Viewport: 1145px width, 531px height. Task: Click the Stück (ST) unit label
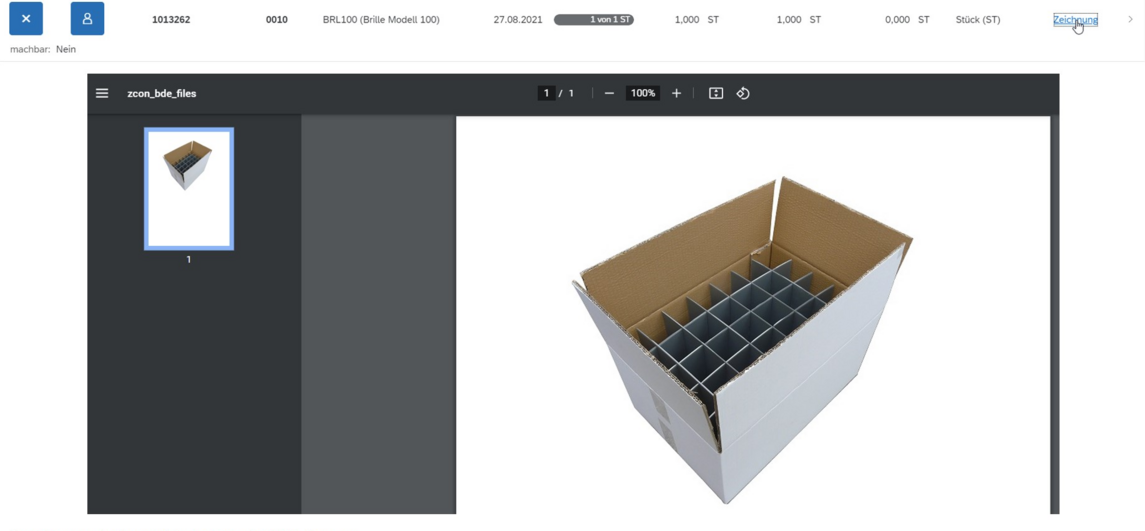(977, 20)
